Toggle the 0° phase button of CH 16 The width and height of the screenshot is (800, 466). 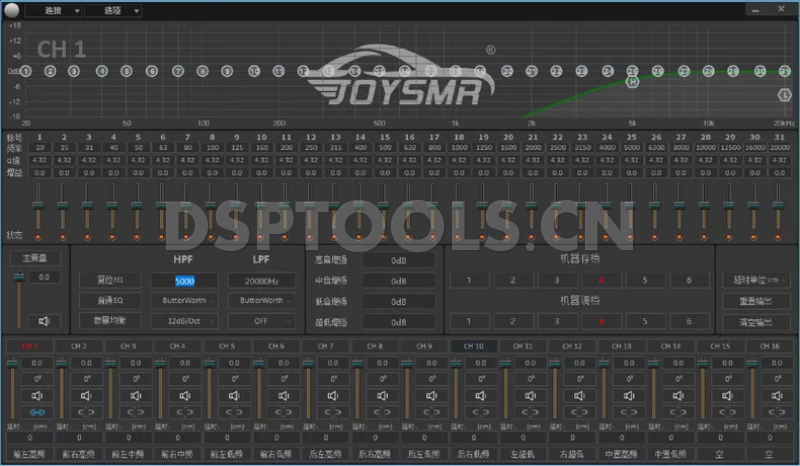pyautogui.click(x=777, y=379)
